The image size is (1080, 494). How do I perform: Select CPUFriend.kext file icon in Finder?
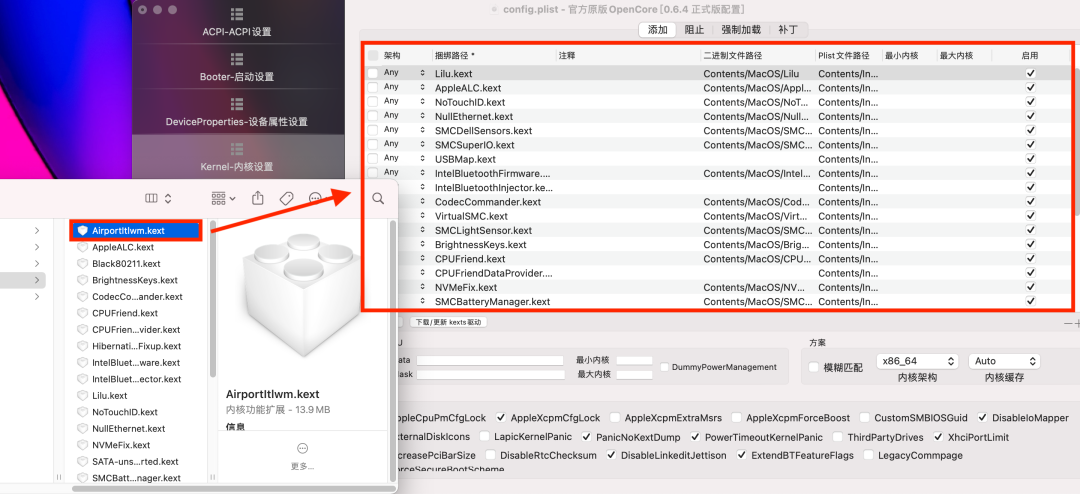(83, 313)
